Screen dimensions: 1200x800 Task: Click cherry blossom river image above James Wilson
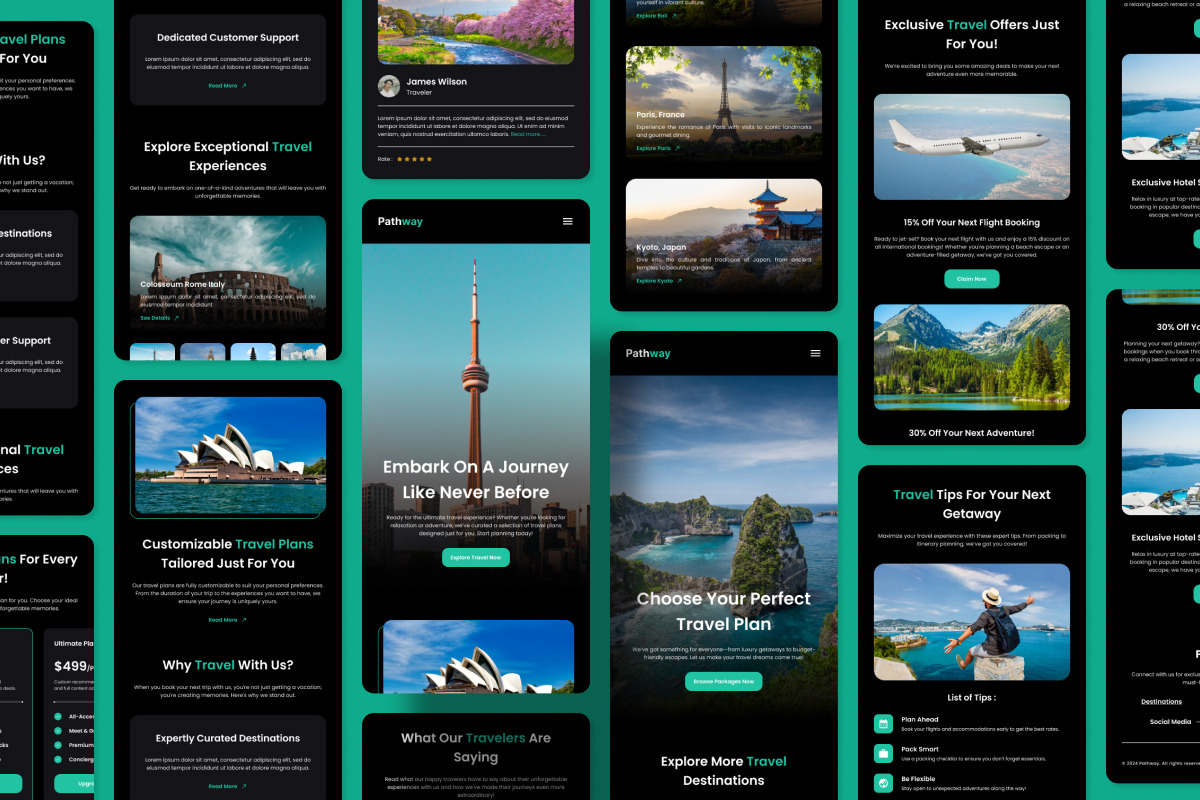[476, 32]
